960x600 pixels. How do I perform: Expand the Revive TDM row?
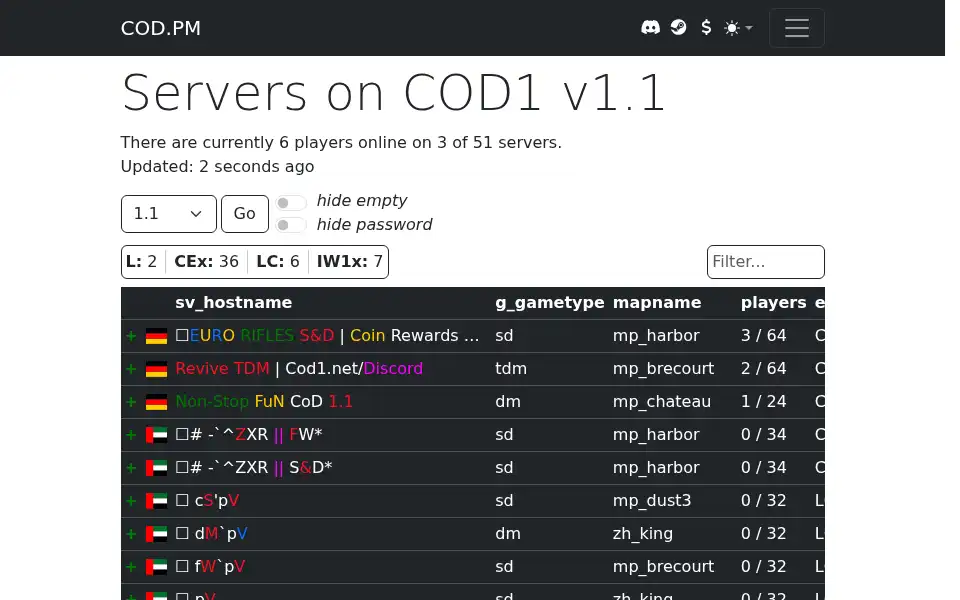click(x=131, y=369)
